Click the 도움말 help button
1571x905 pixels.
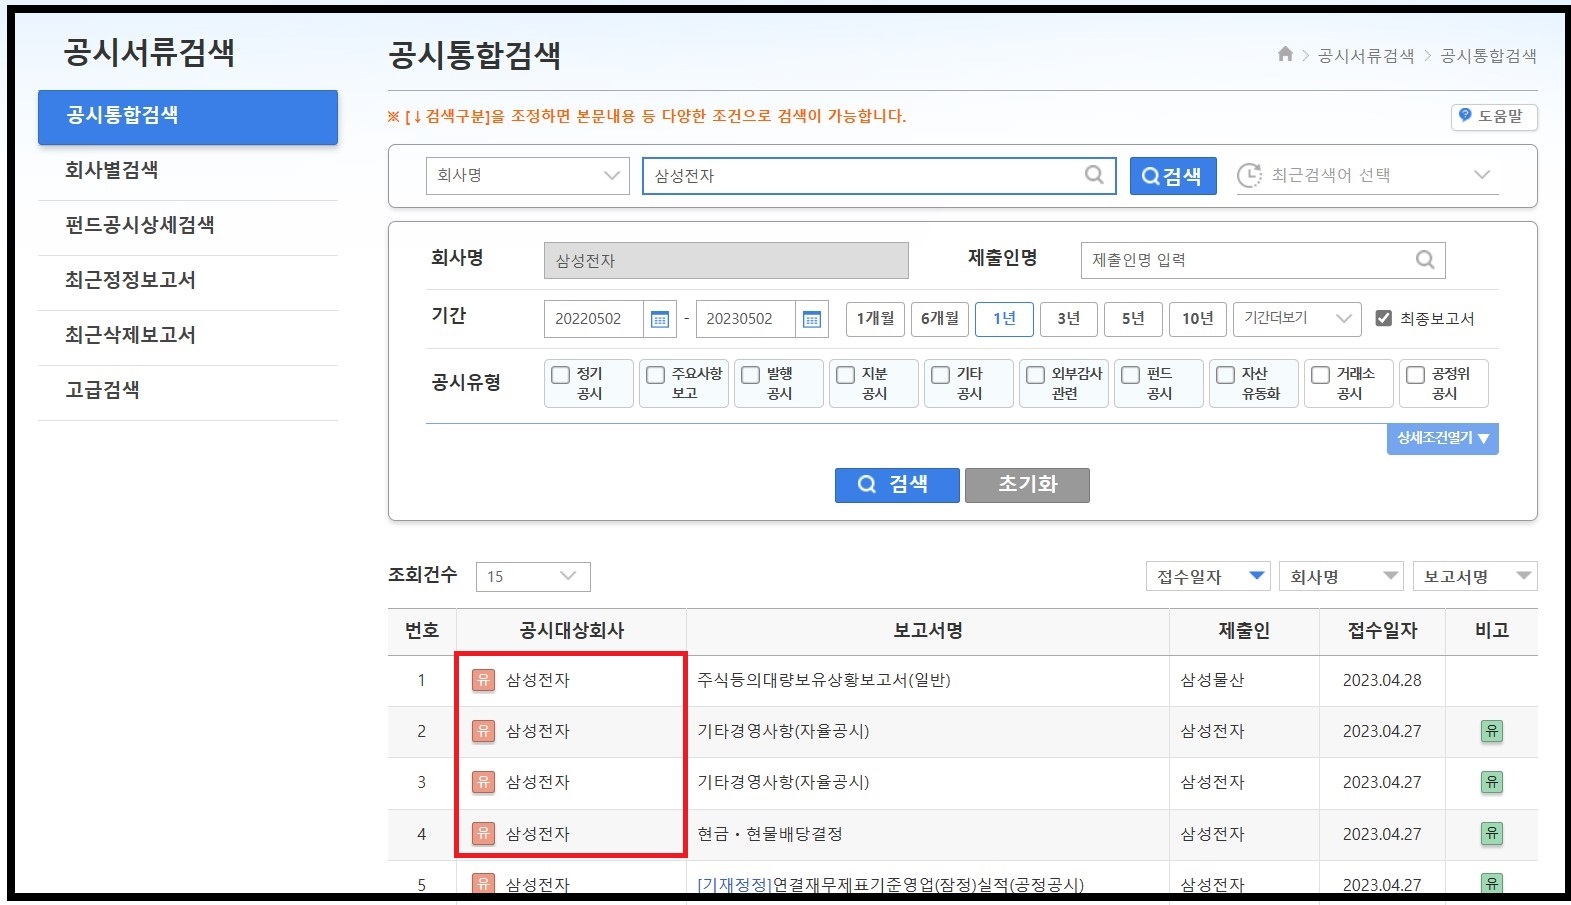click(1494, 116)
